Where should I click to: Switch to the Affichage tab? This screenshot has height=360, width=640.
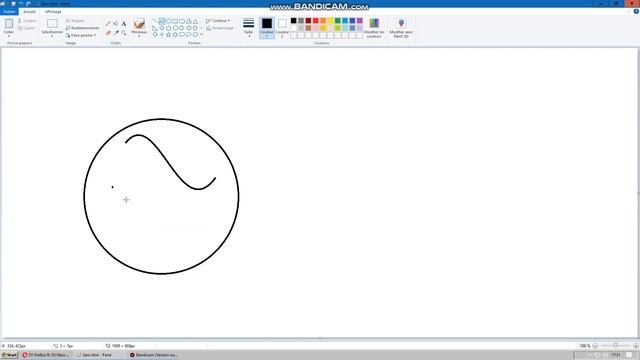coord(53,12)
